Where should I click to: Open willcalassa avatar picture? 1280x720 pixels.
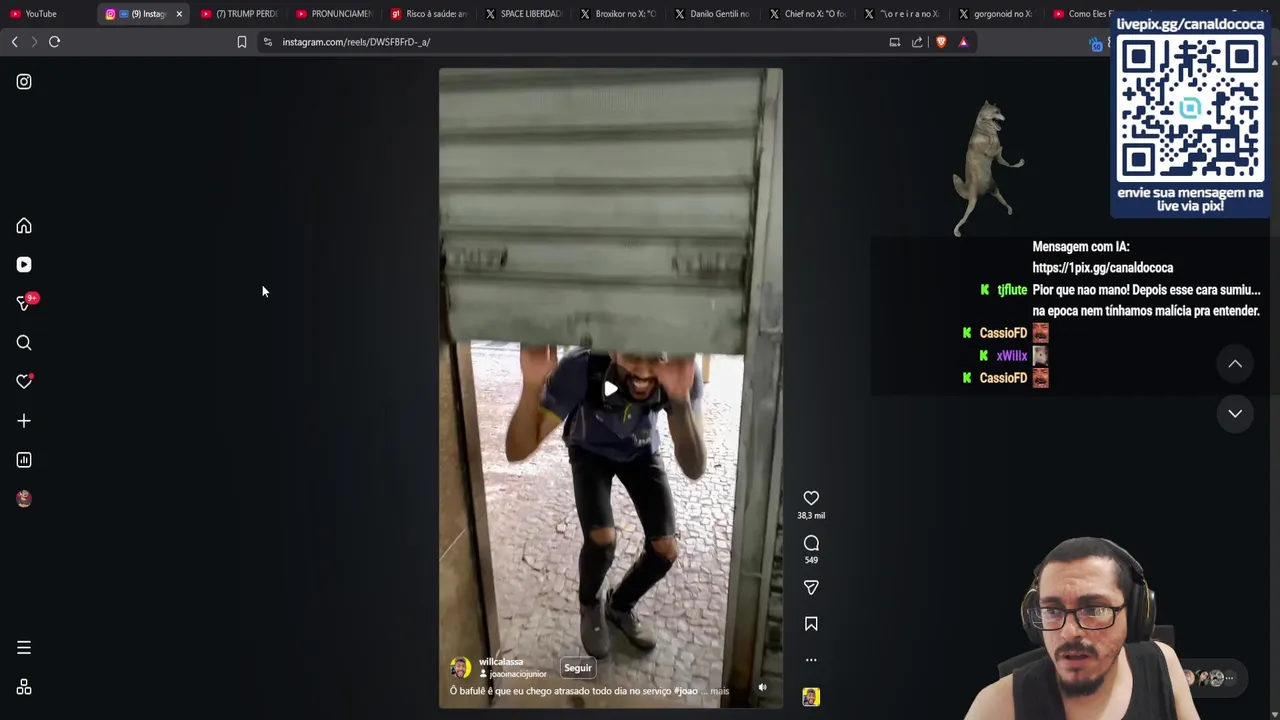(461, 668)
